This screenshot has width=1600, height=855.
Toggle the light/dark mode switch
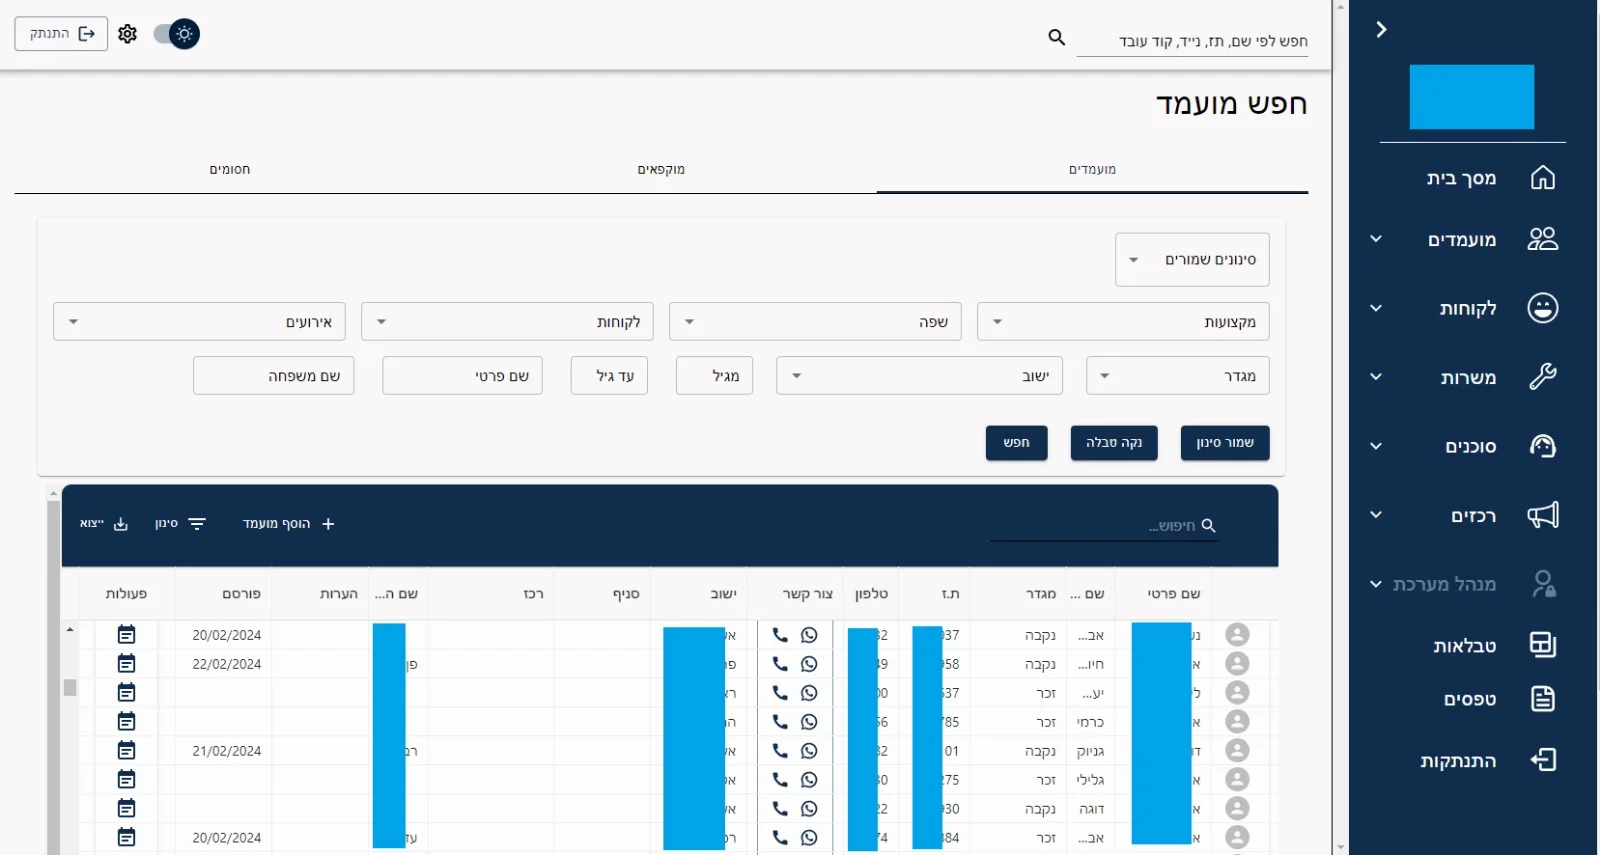click(x=177, y=34)
